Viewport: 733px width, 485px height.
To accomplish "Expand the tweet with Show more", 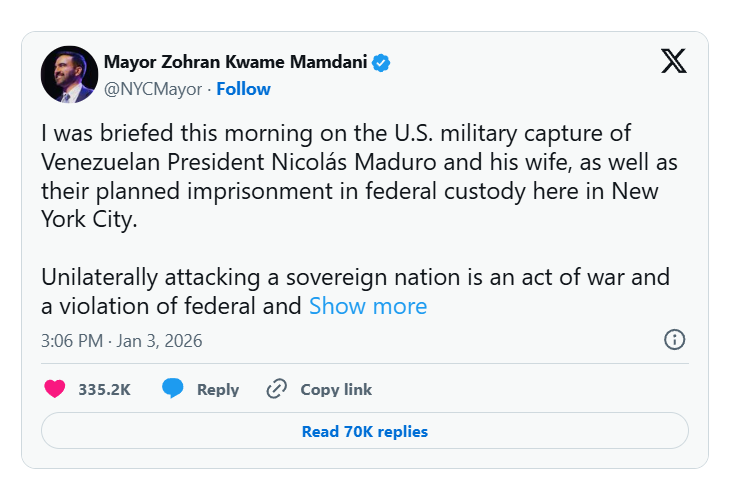I will coord(367,306).
